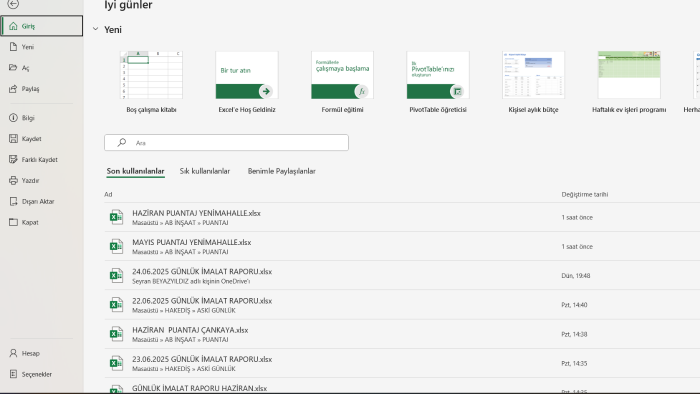Click the Yeni new document icon

pyautogui.click(x=13, y=47)
